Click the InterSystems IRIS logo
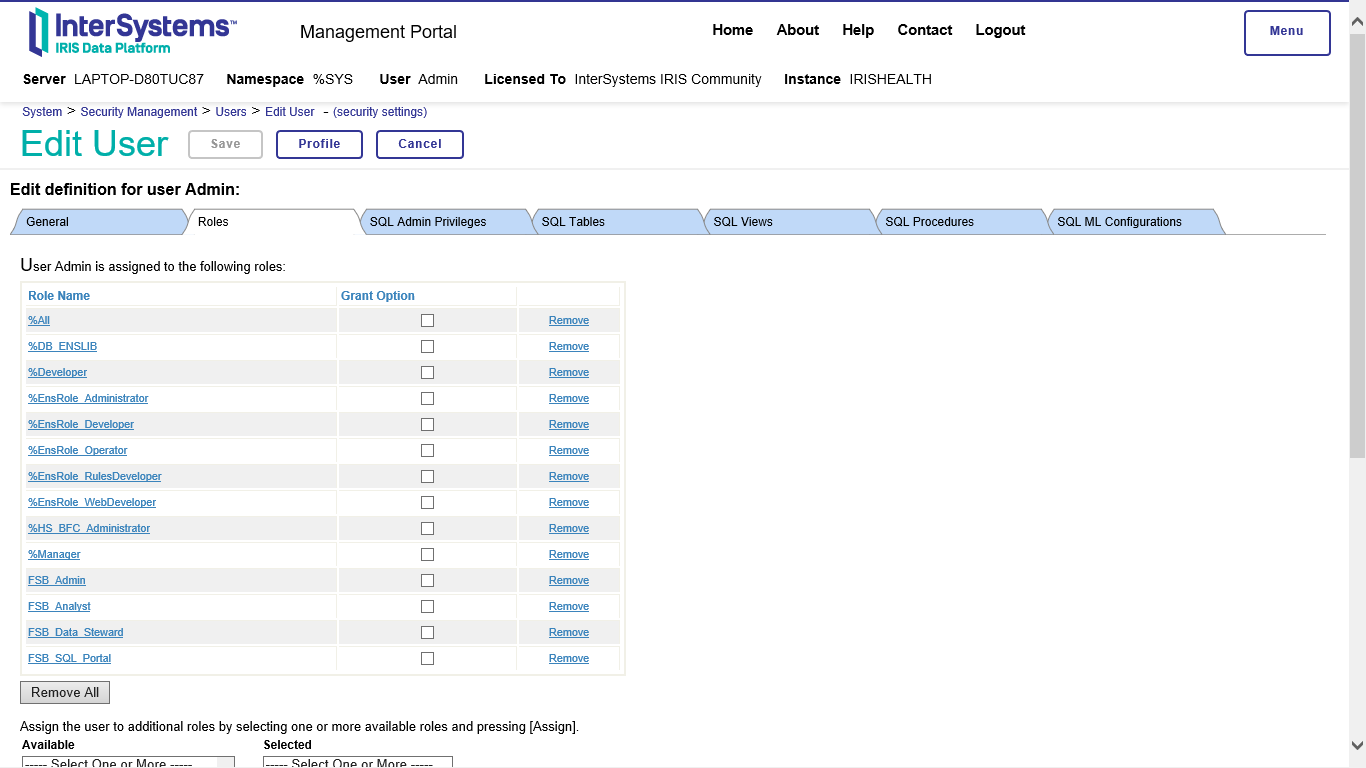The height and width of the screenshot is (768, 1366). [133, 32]
